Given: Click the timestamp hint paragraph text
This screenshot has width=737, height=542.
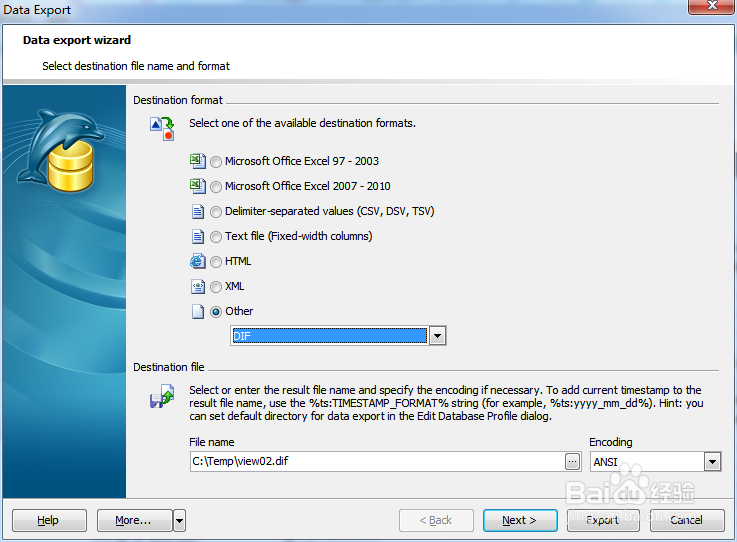Looking at the screenshot, I should [x=446, y=403].
